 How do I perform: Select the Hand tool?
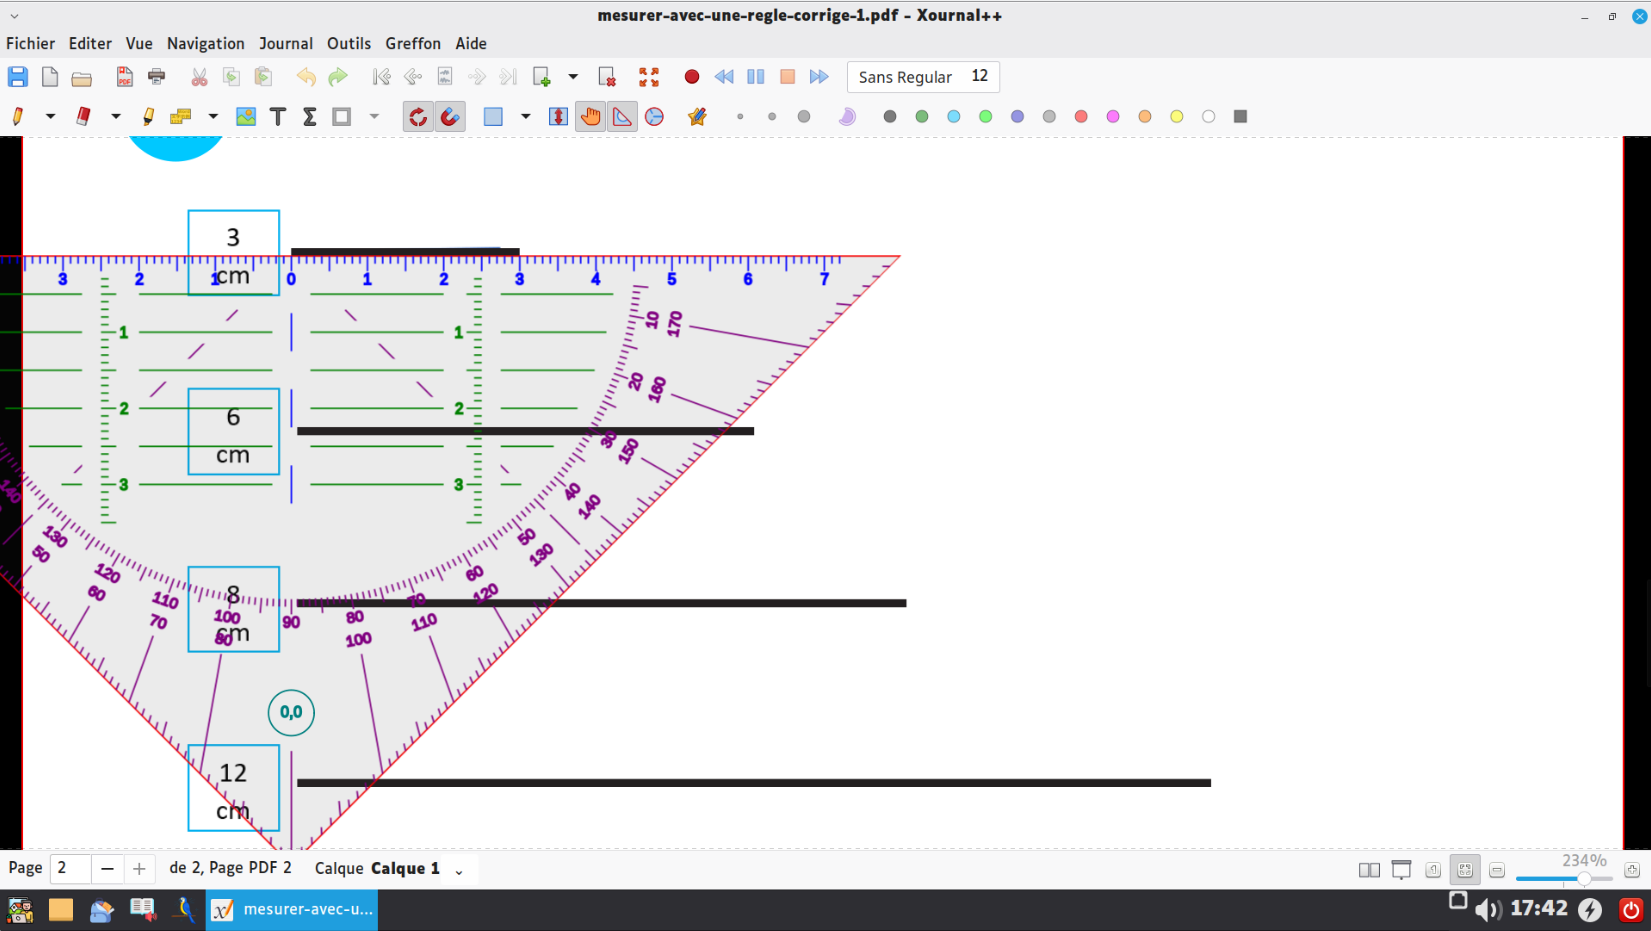coord(591,117)
